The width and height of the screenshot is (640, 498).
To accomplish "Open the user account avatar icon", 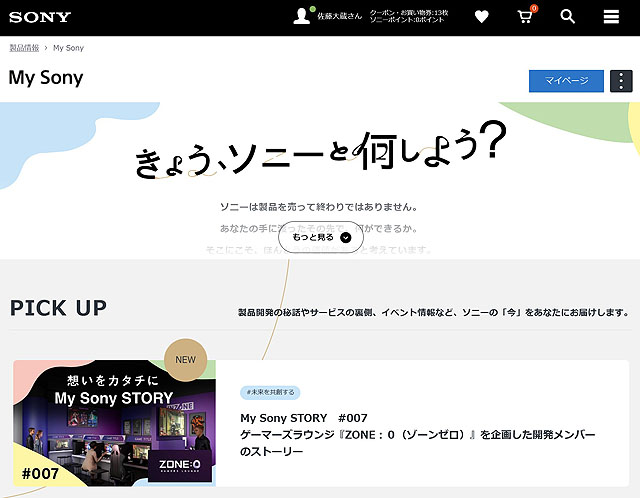I will pyautogui.click(x=302, y=16).
